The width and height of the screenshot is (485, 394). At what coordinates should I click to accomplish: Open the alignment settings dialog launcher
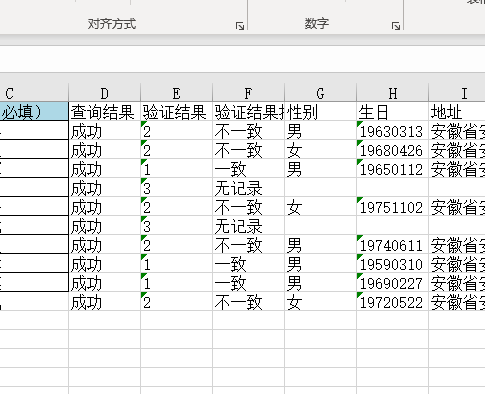pos(240,26)
